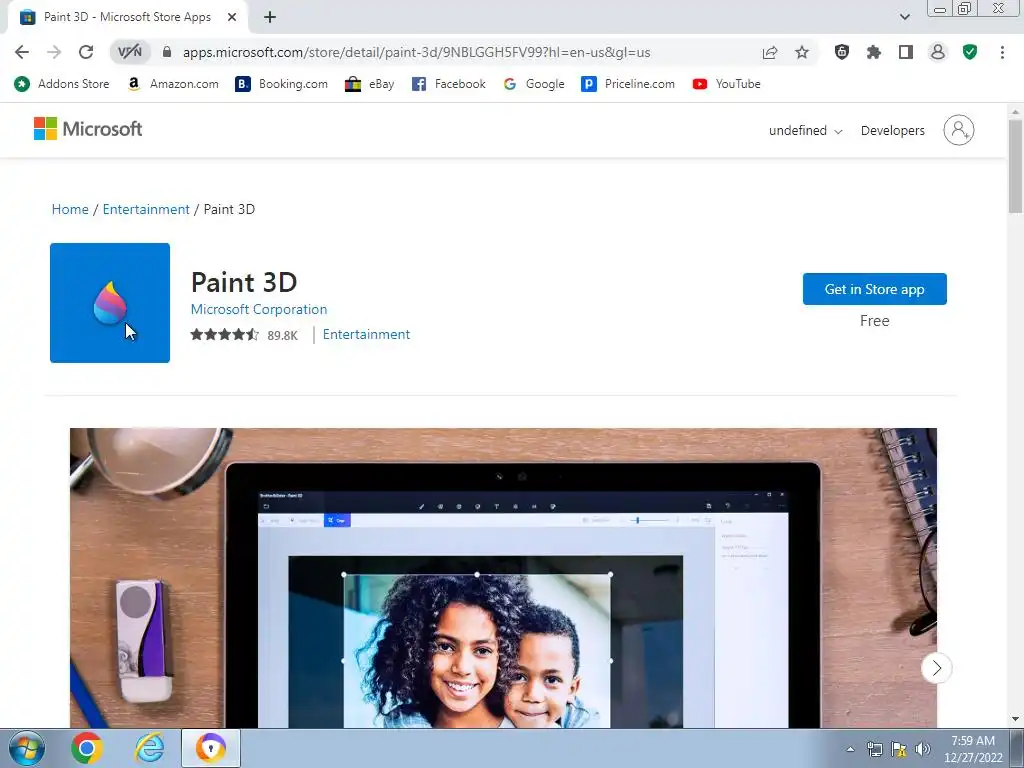Click the active browser taskbar icon

coord(211,748)
